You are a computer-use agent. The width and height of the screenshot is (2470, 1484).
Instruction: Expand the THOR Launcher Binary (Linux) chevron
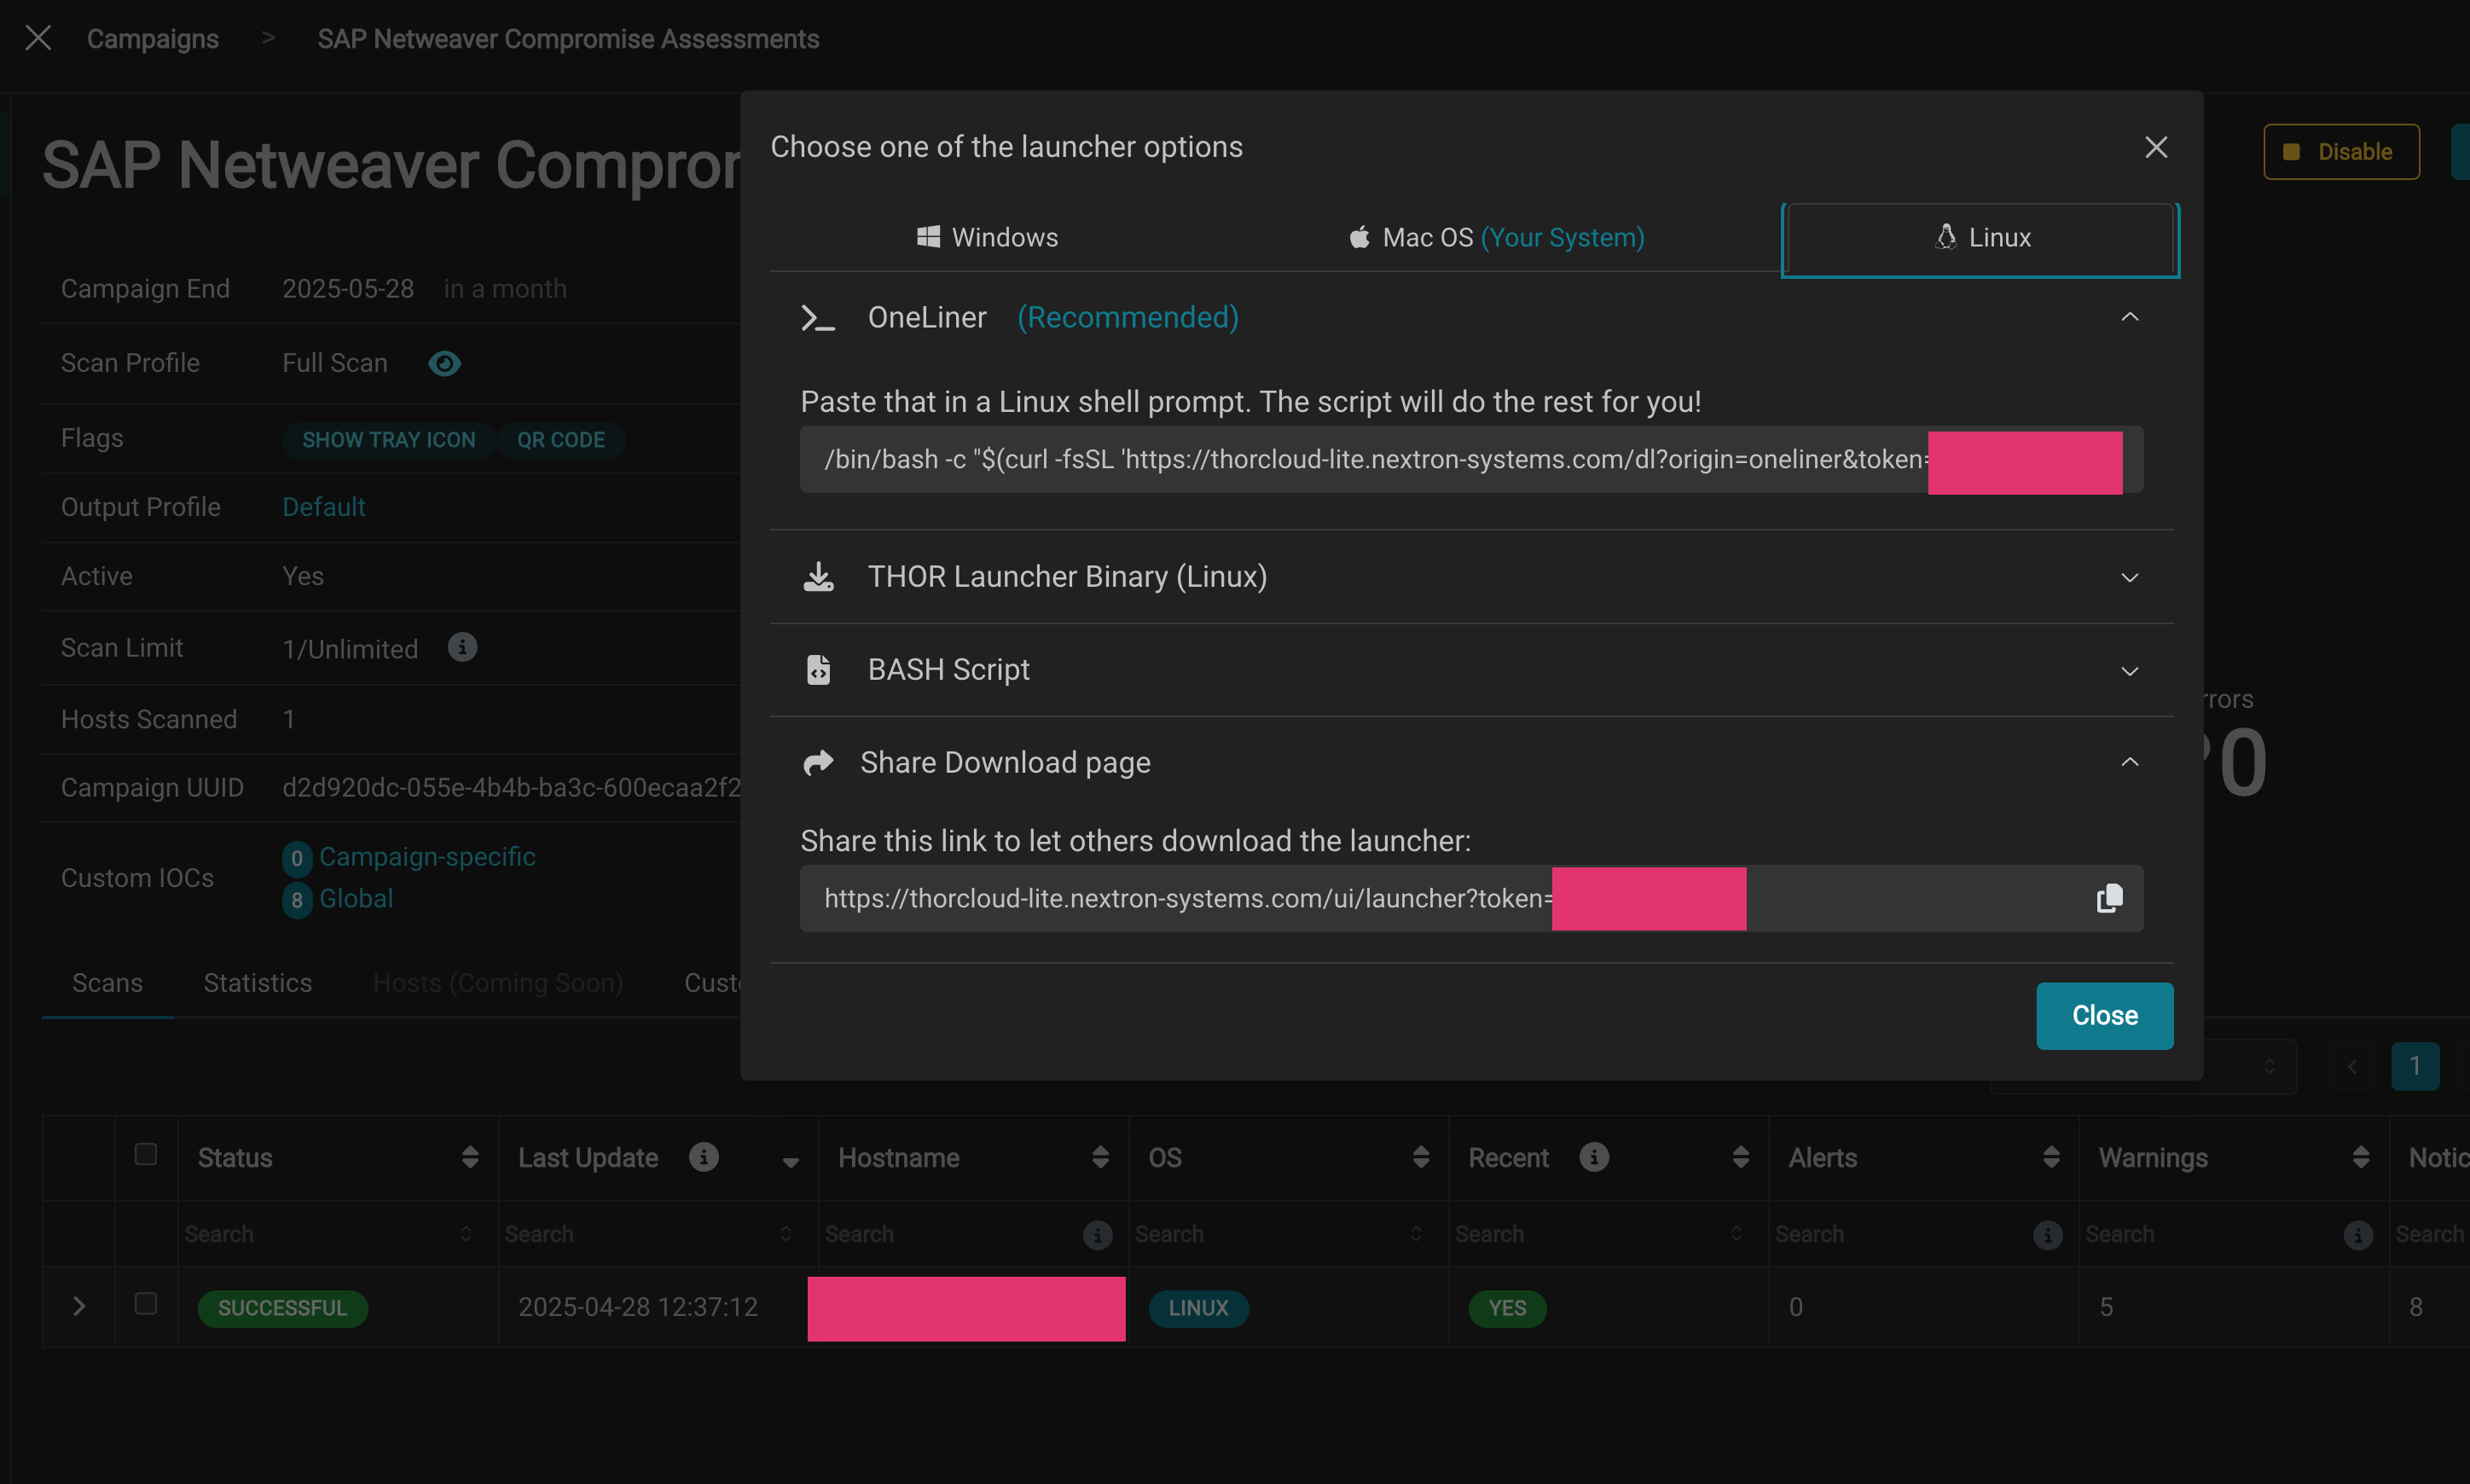pos(2130,578)
